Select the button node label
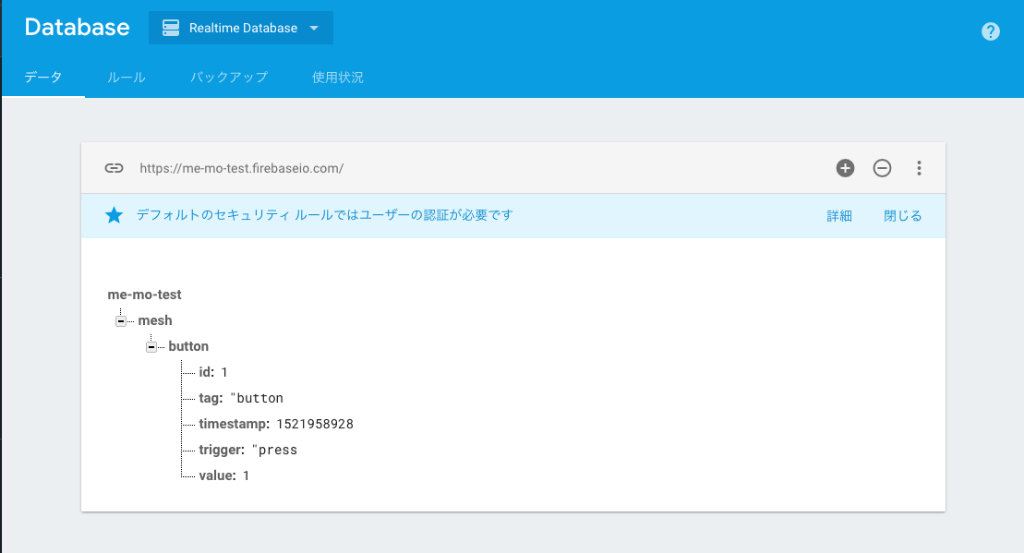The image size is (1024, 553). tap(188, 347)
